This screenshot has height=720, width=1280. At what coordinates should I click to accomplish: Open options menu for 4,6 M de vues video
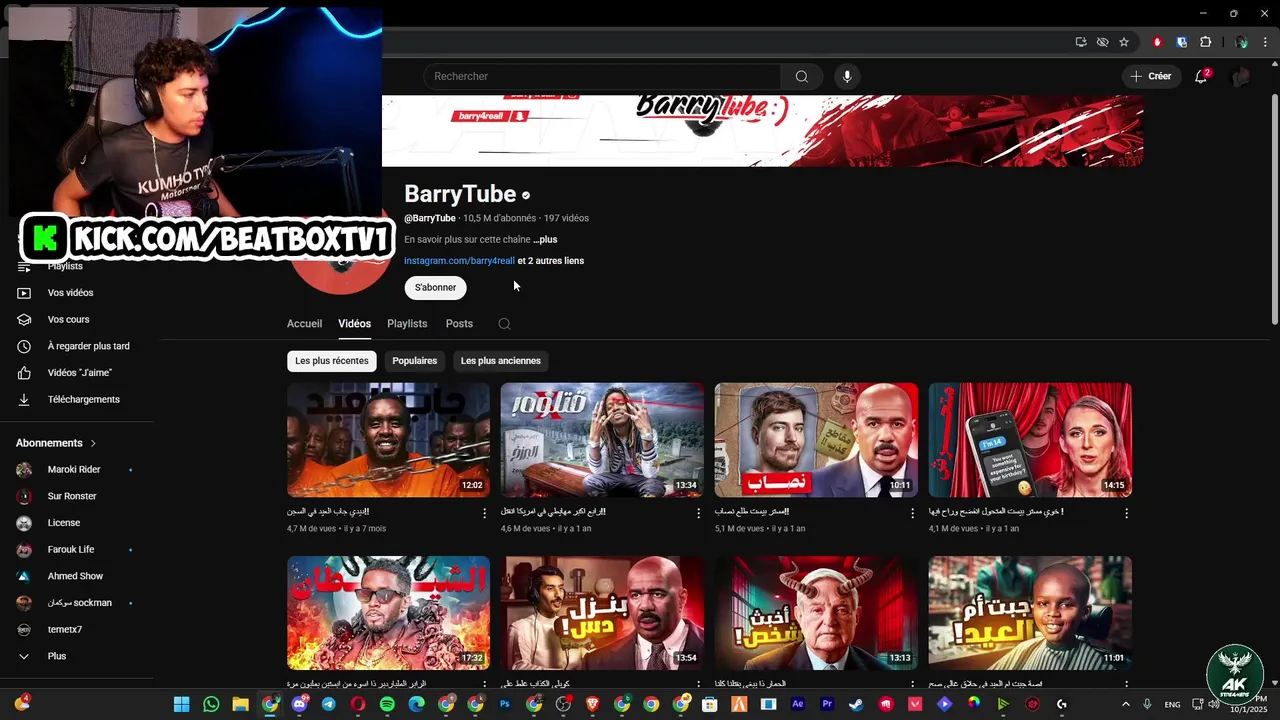coord(699,513)
